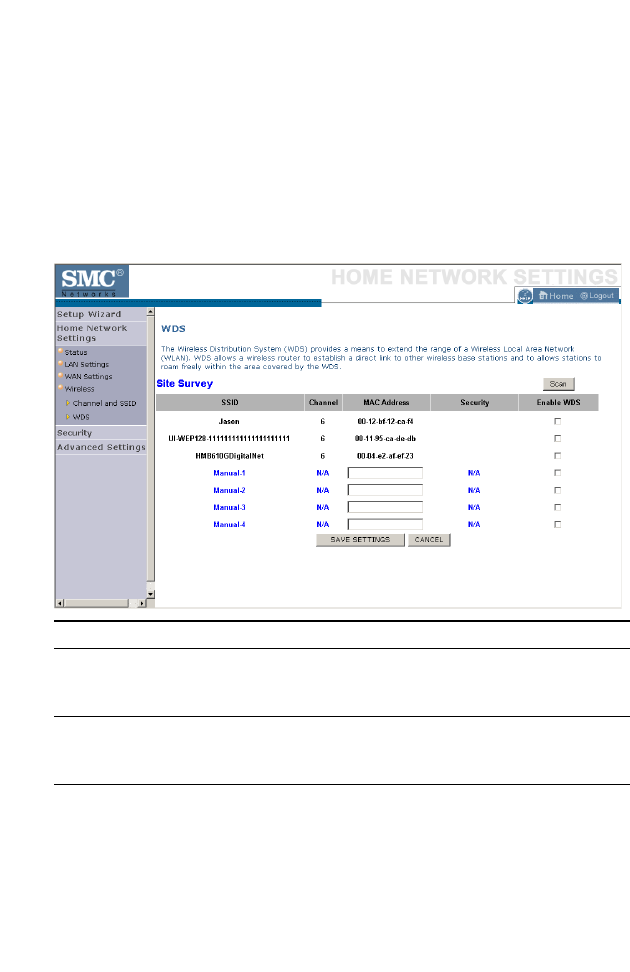
Task: Open Channel and SSID page
Action: [104, 403]
